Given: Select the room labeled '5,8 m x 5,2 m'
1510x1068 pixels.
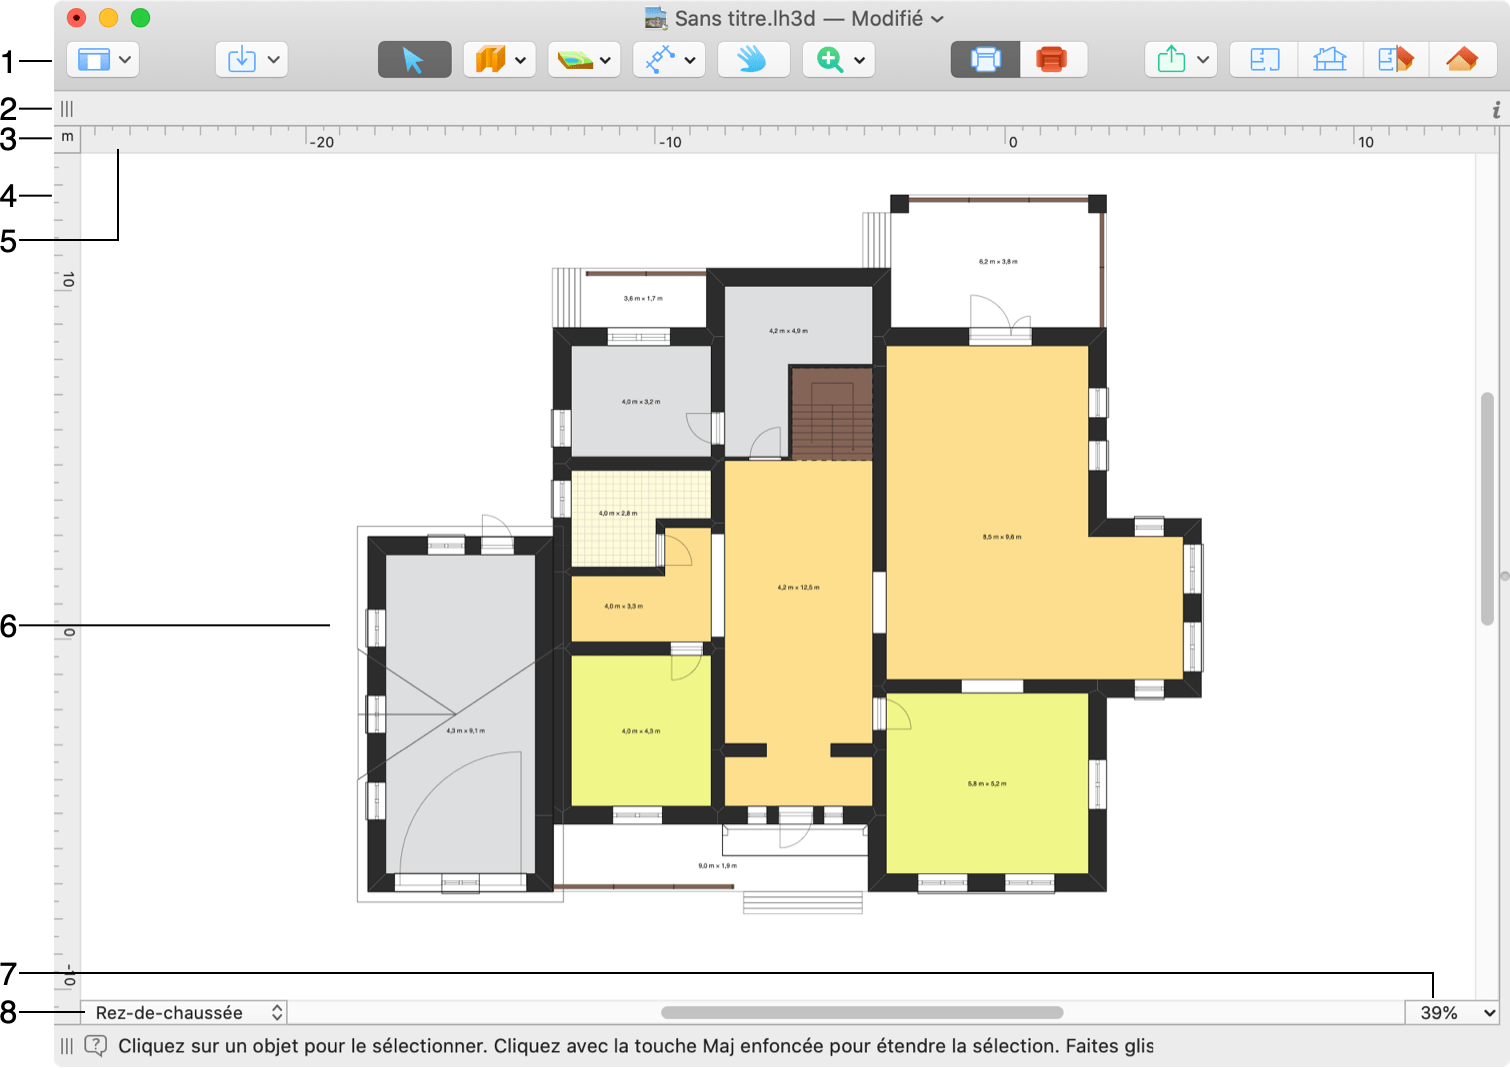Looking at the screenshot, I should [x=987, y=783].
